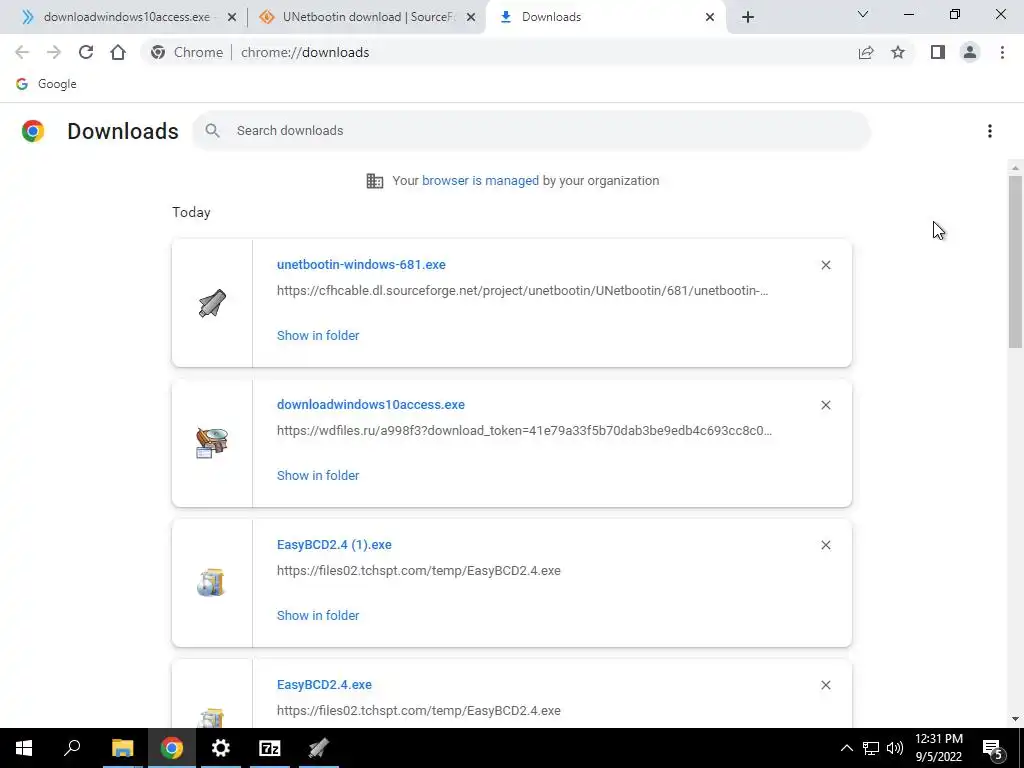The image size is (1024, 768).
Task: Open File Explorer from taskbar
Action: click(122, 748)
